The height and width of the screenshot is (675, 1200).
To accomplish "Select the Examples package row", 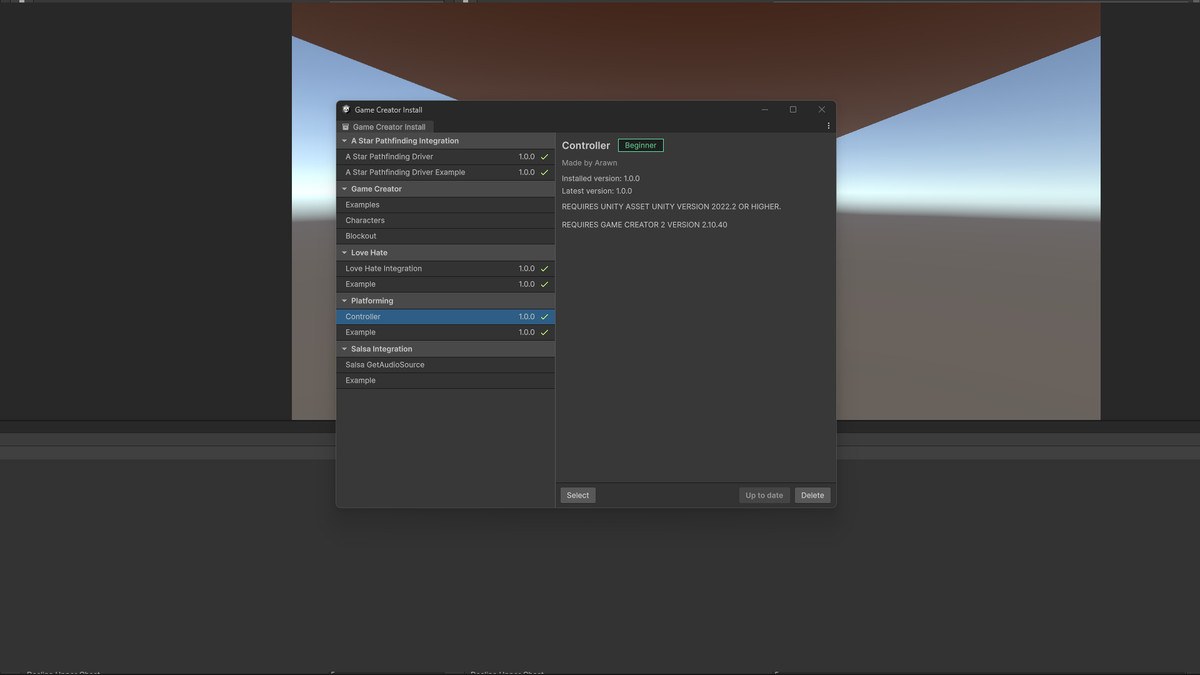I will 446,205.
